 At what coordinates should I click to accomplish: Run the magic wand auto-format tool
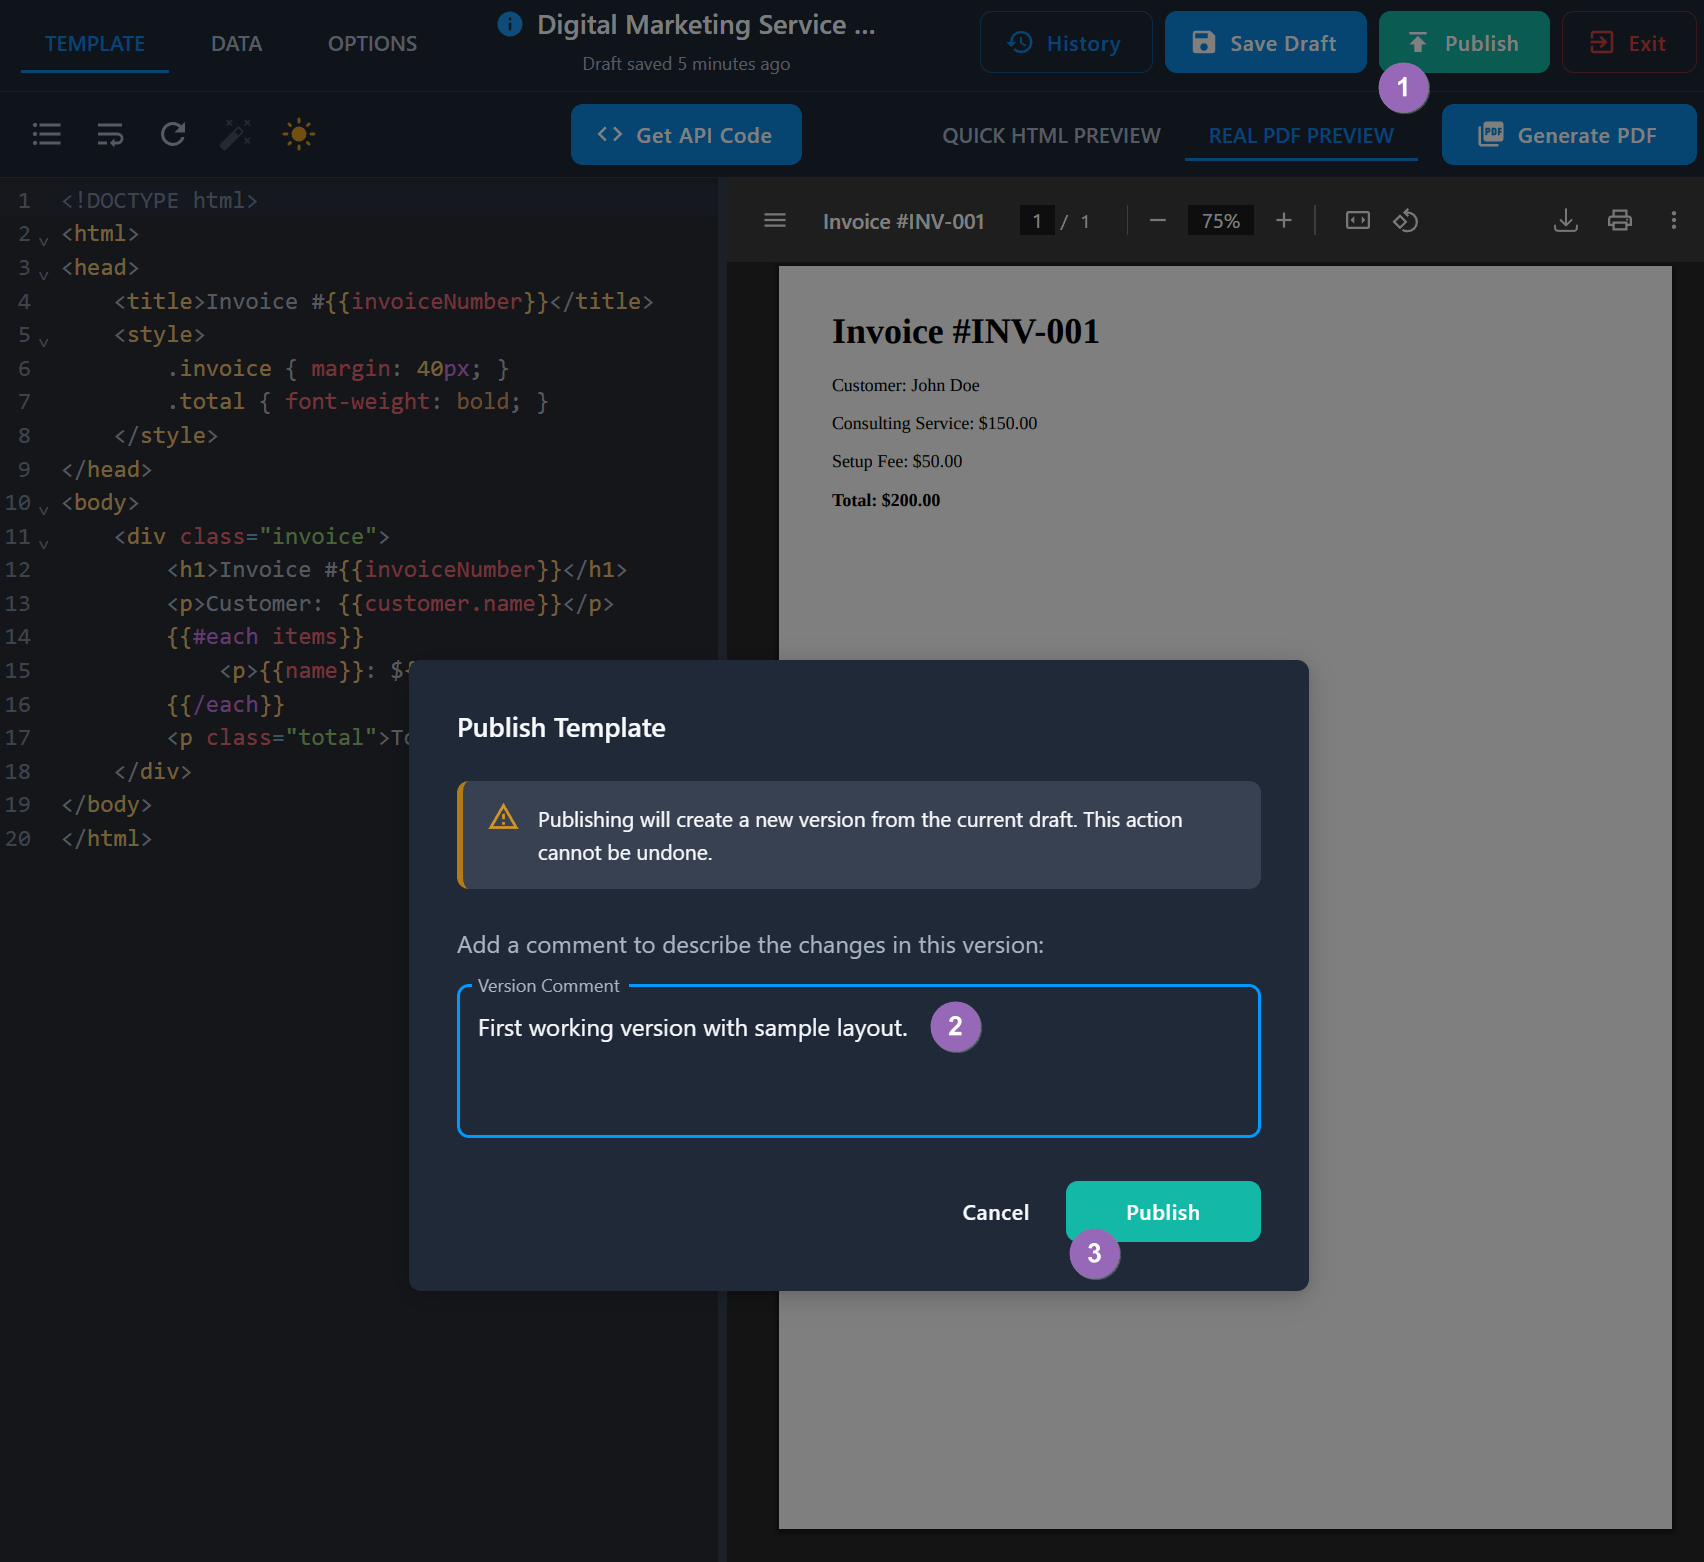pyautogui.click(x=234, y=134)
